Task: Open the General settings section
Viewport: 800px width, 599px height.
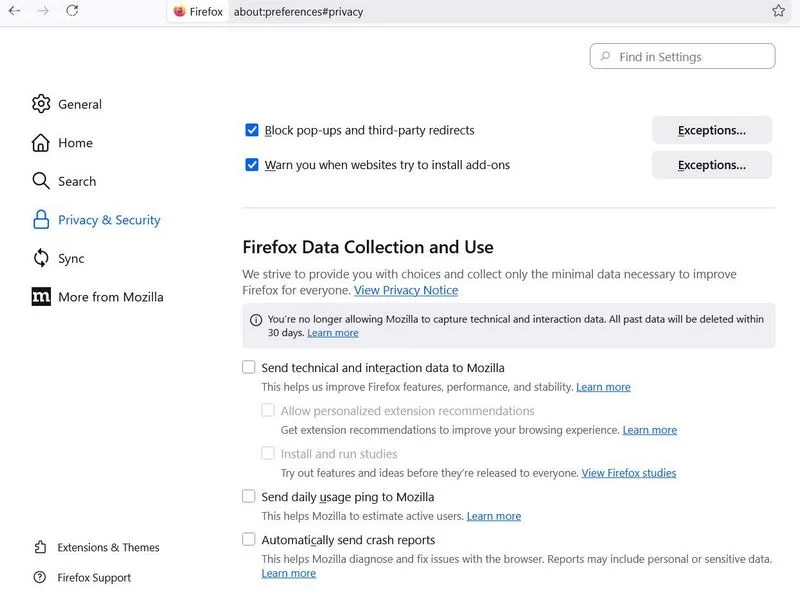Action: tap(80, 104)
